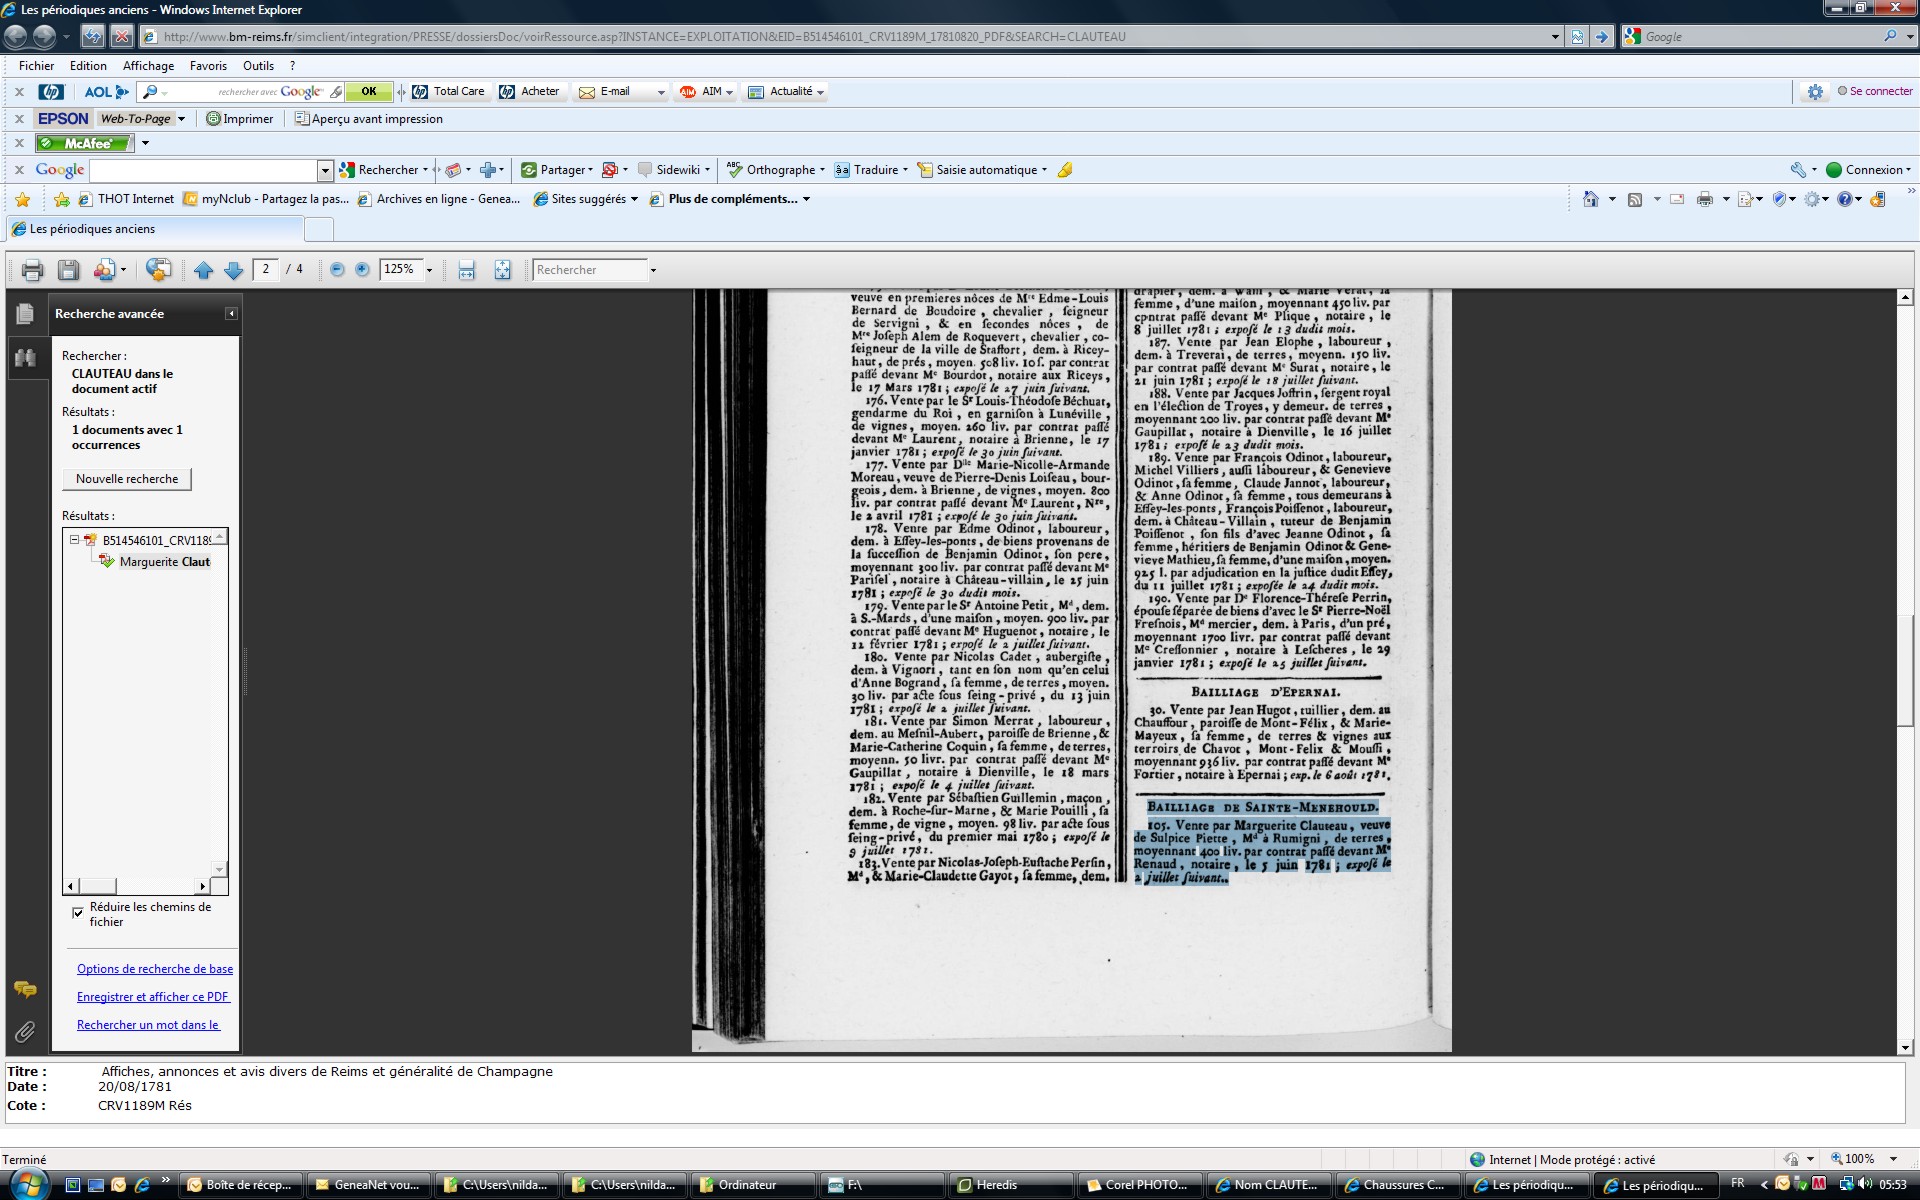The height and width of the screenshot is (1200, 1920).
Task: Open Enregistrer et afficher ce PDF link
Action: point(153,997)
